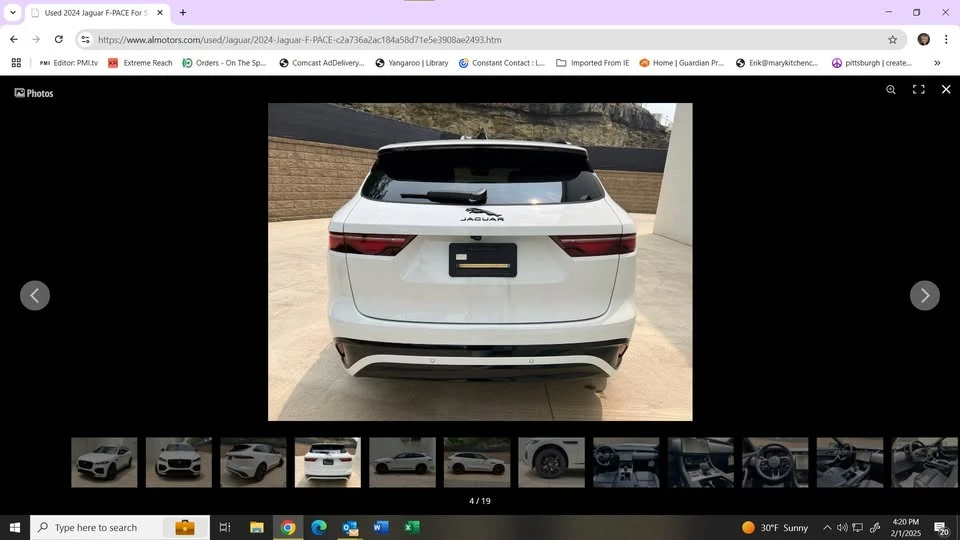The height and width of the screenshot is (540, 960).
Task: Open Editor: PMI.tv bookmark
Action: click(x=69, y=62)
